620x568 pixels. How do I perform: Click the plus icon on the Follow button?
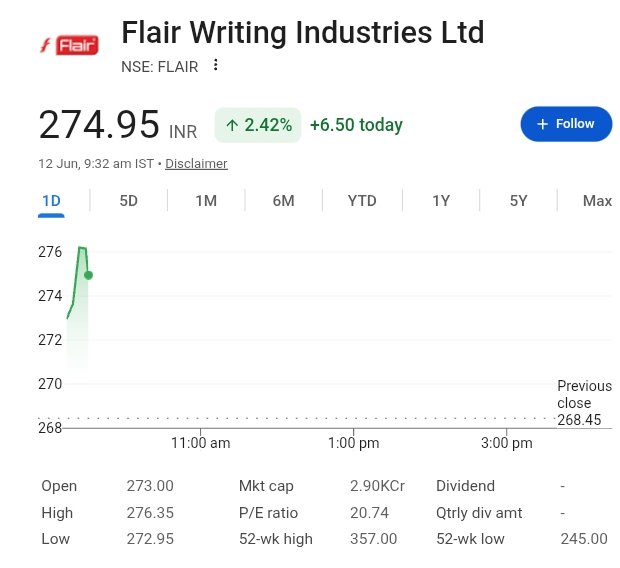542,124
